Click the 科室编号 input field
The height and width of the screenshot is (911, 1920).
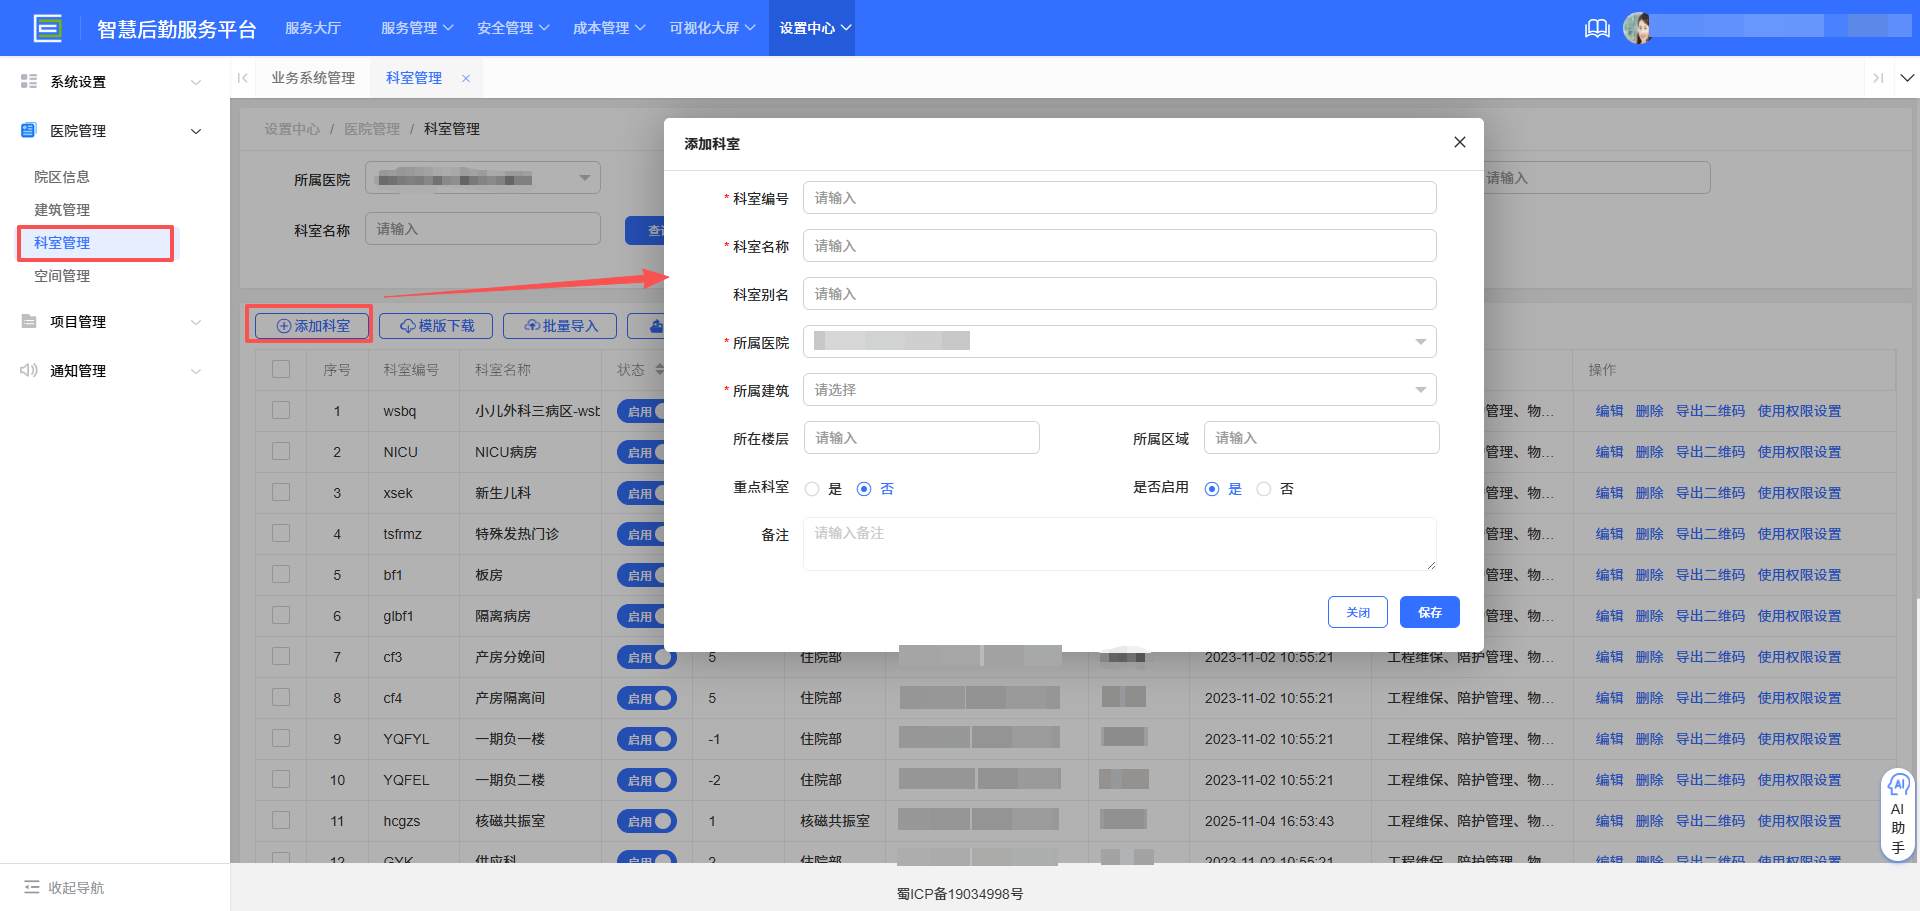tap(1119, 198)
